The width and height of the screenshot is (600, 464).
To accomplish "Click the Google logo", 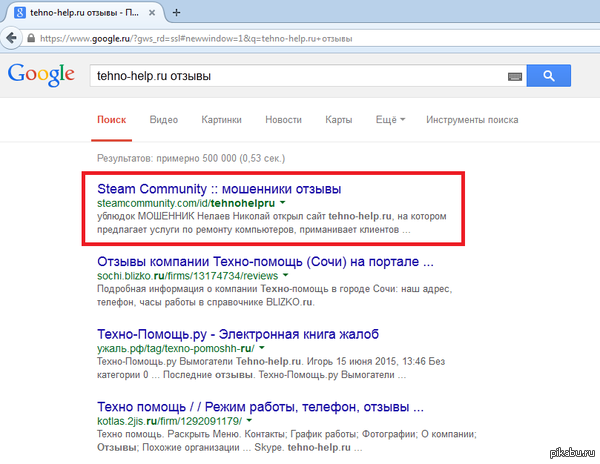I will 41,75.
